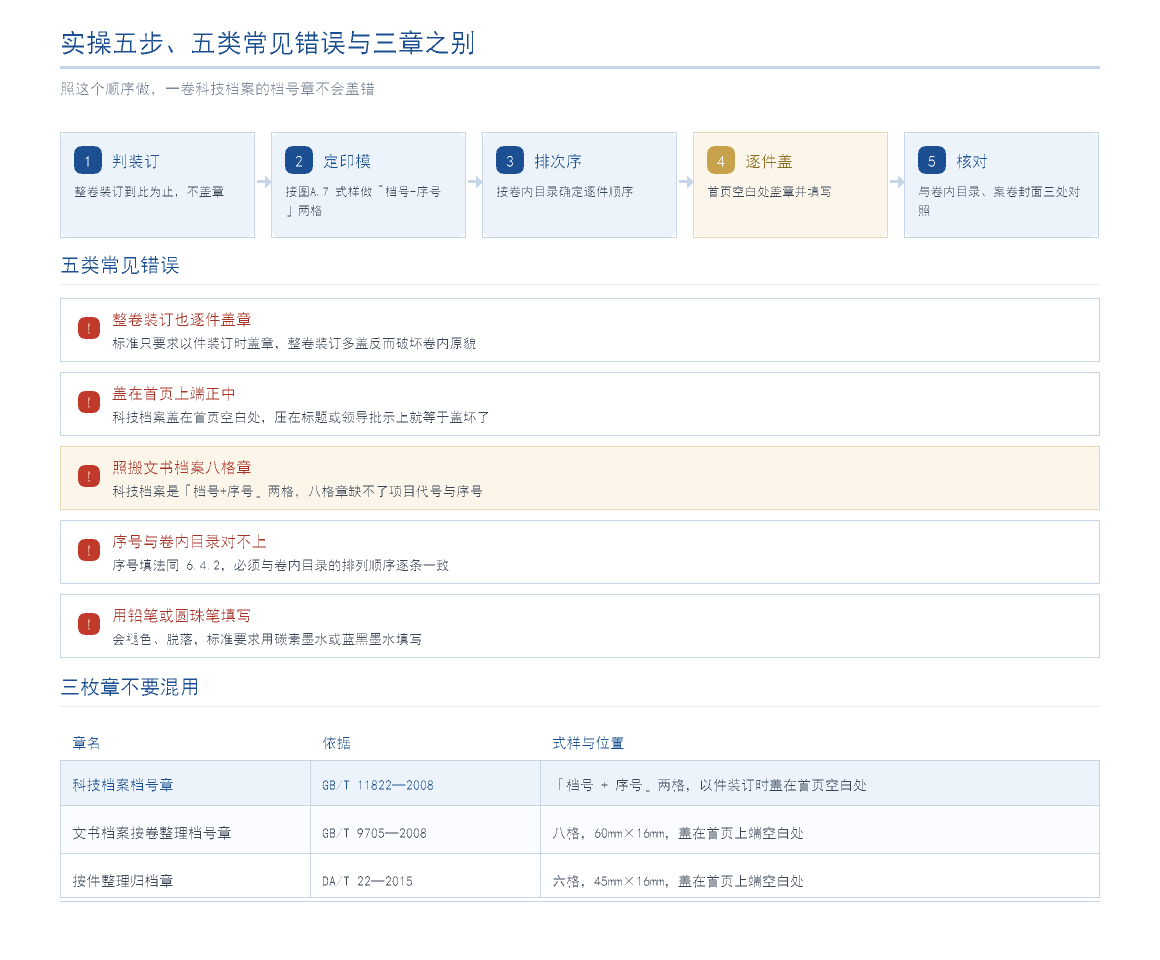Image resolution: width=1160 pixels, height=960 pixels.
Task: Click the error title 序号与卷内目录对不上
Action: click(189, 541)
